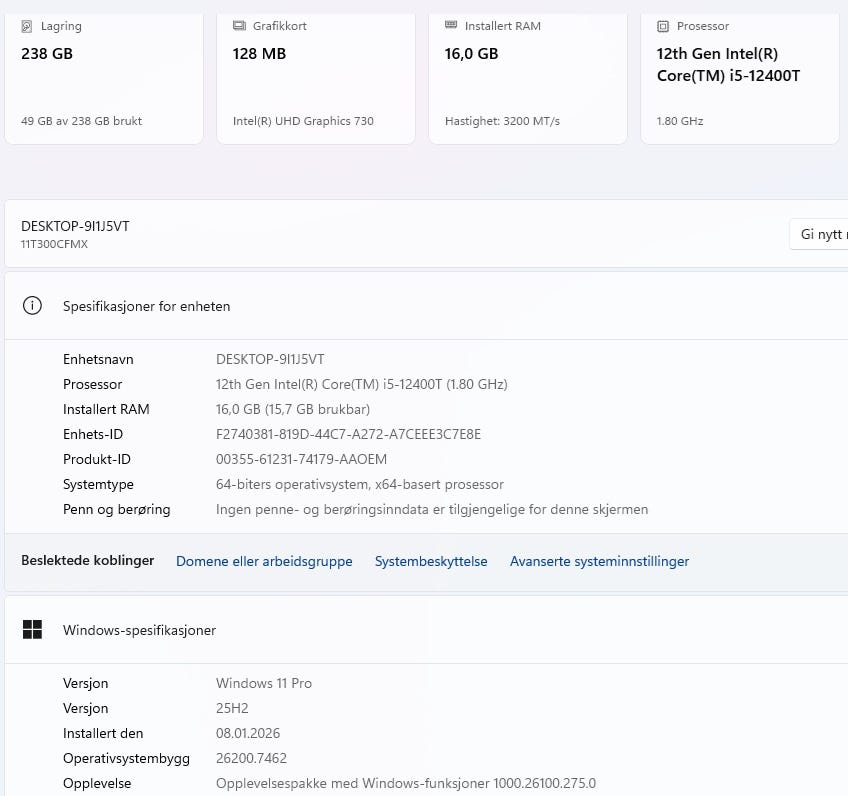Click Intel(R) UHD Graphics 730 text in Grafikkort card
The image size is (848, 796).
[x=303, y=121]
